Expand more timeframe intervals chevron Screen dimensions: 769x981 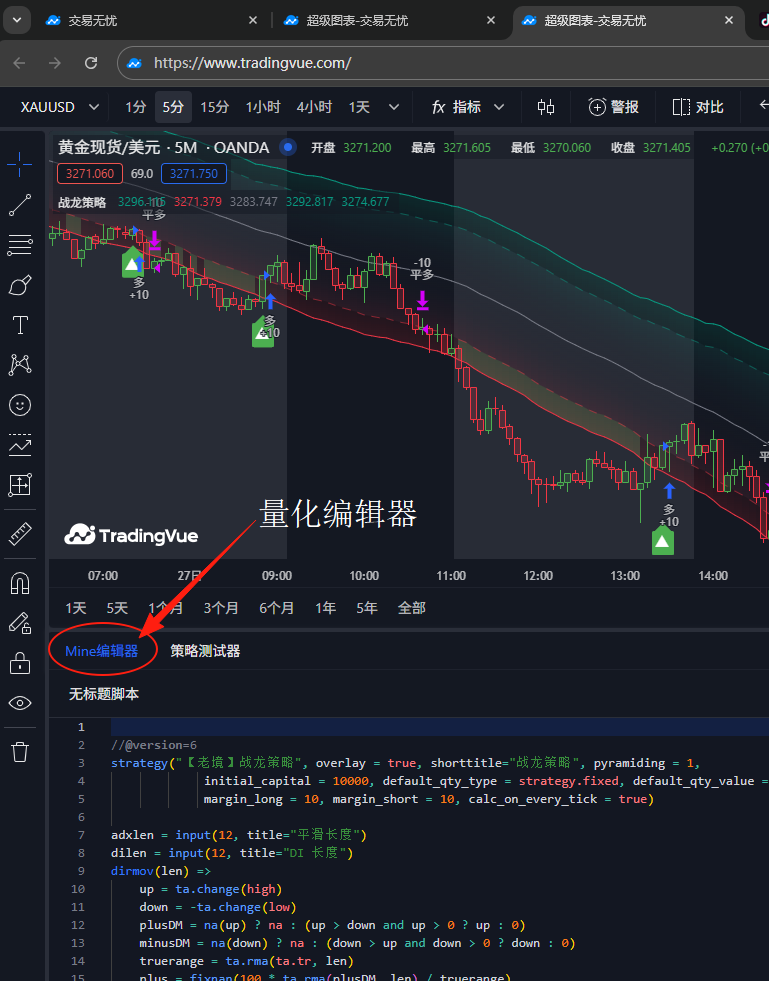[x=394, y=107]
